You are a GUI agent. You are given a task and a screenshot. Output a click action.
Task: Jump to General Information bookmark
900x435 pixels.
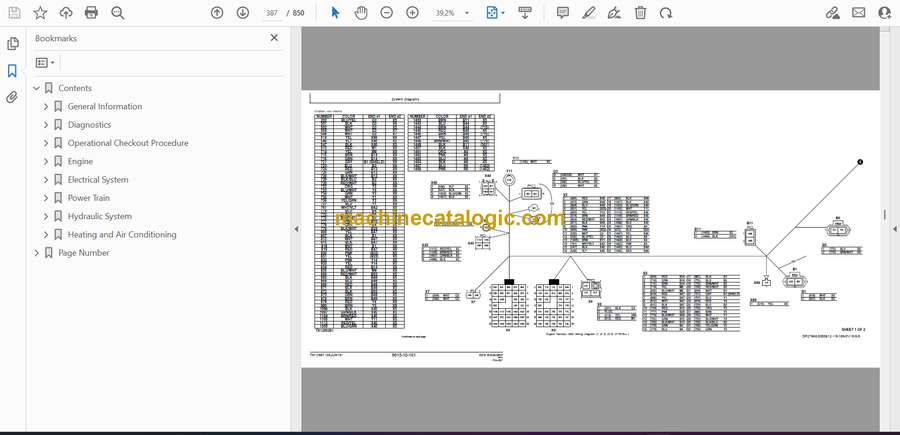[x=104, y=107]
